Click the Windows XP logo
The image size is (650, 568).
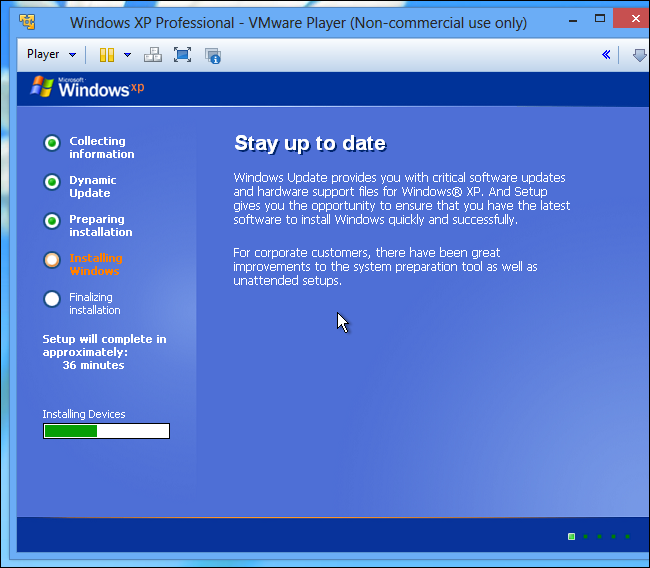pyautogui.click(x=87, y=87)
